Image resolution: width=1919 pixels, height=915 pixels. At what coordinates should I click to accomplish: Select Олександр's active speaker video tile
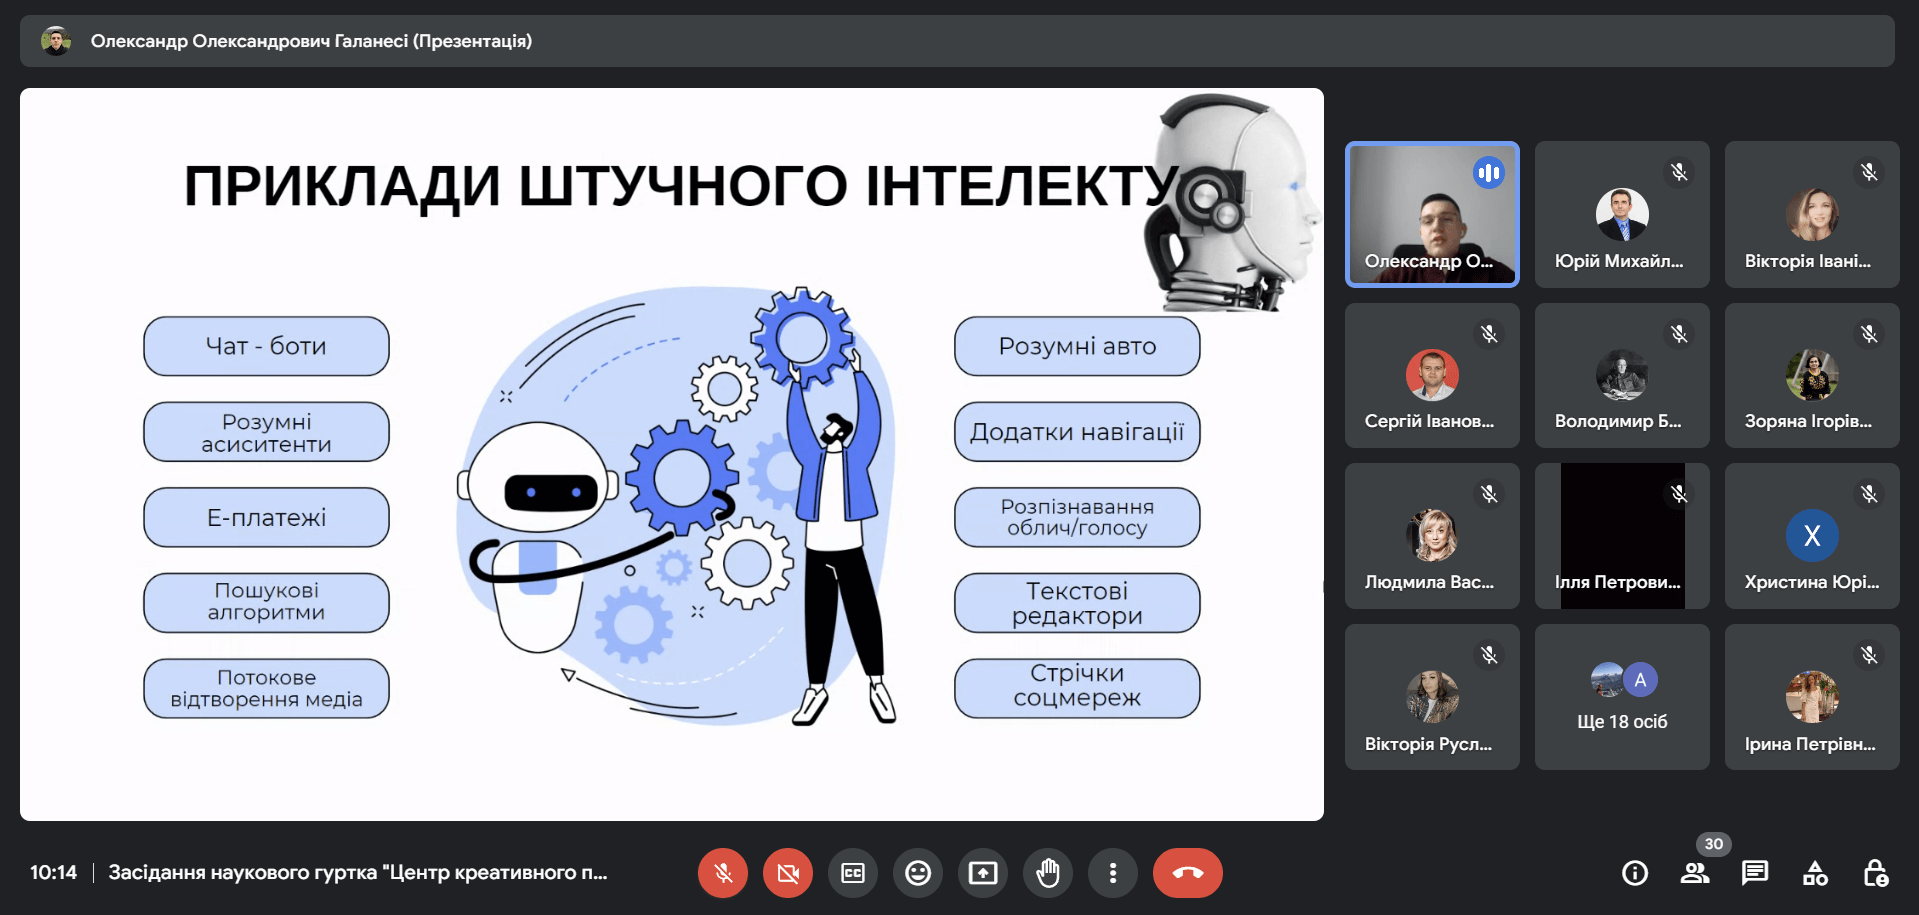(1432, 215)
